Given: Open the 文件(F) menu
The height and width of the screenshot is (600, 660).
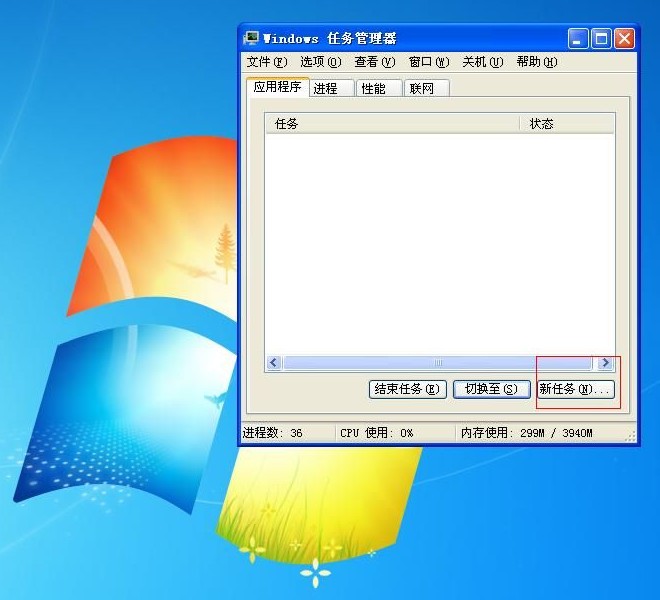Looking at the screenshot, I should (266, 62).
